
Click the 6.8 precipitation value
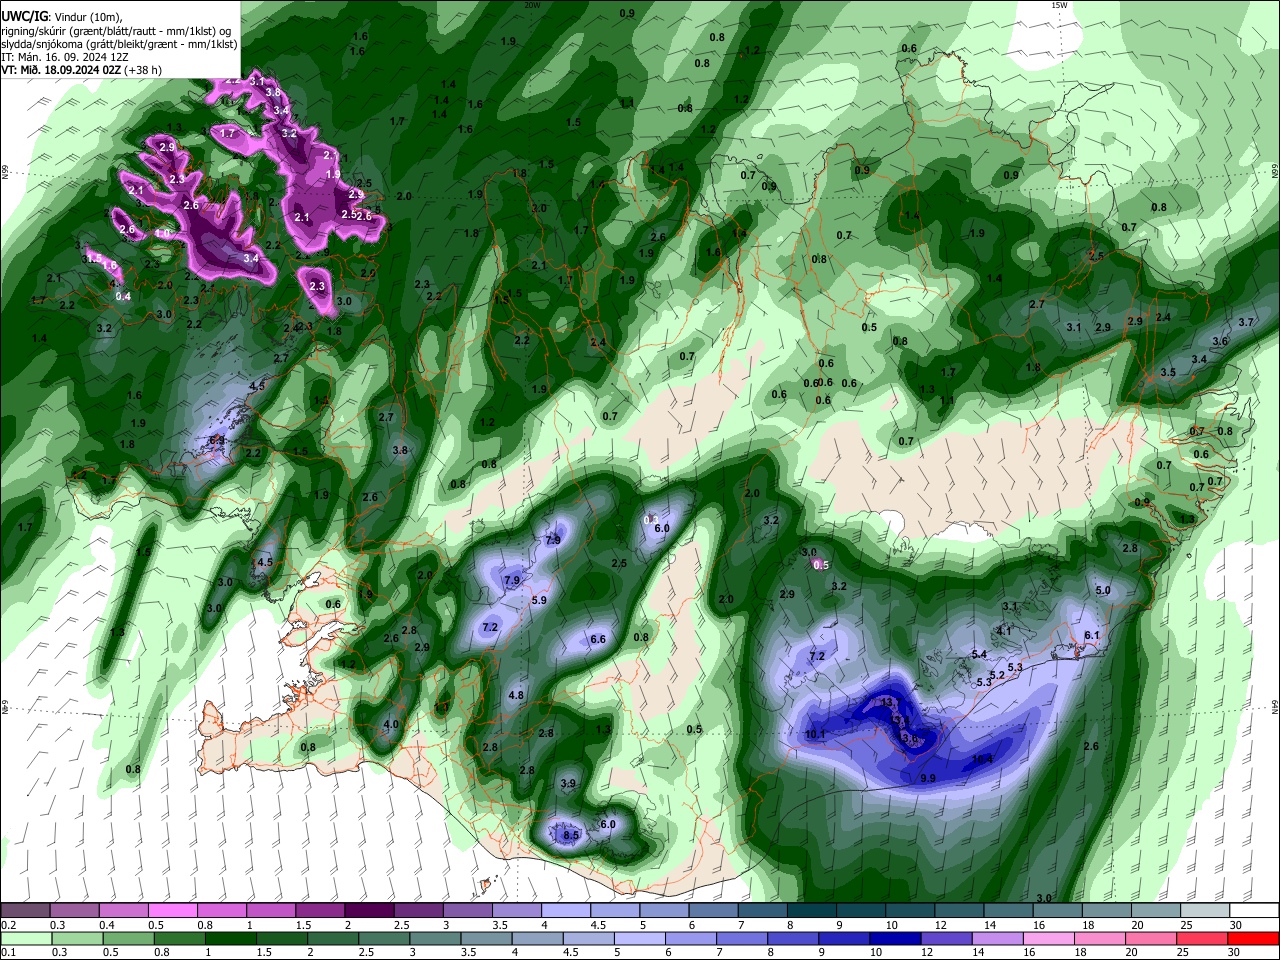pos(217,439)
